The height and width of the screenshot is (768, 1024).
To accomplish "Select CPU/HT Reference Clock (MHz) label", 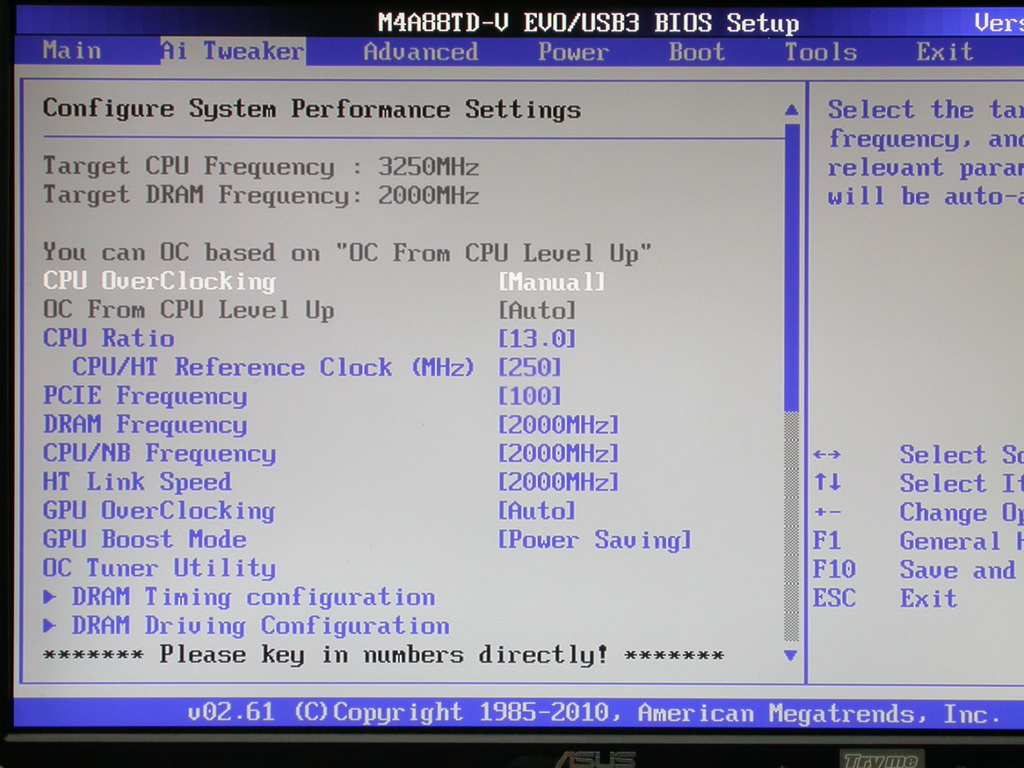I will click(273, 367).
